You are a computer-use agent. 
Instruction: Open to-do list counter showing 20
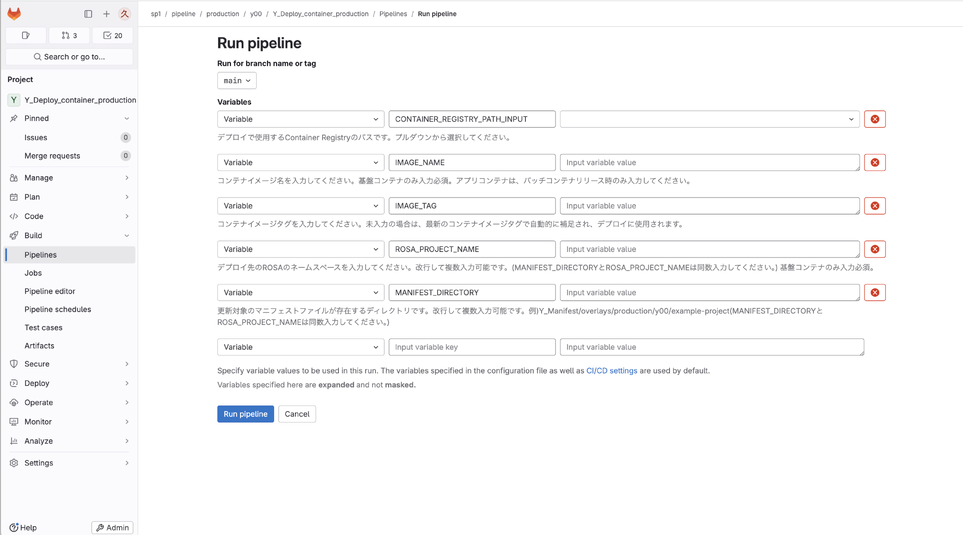pyautogui.click(x=112, y=36)
